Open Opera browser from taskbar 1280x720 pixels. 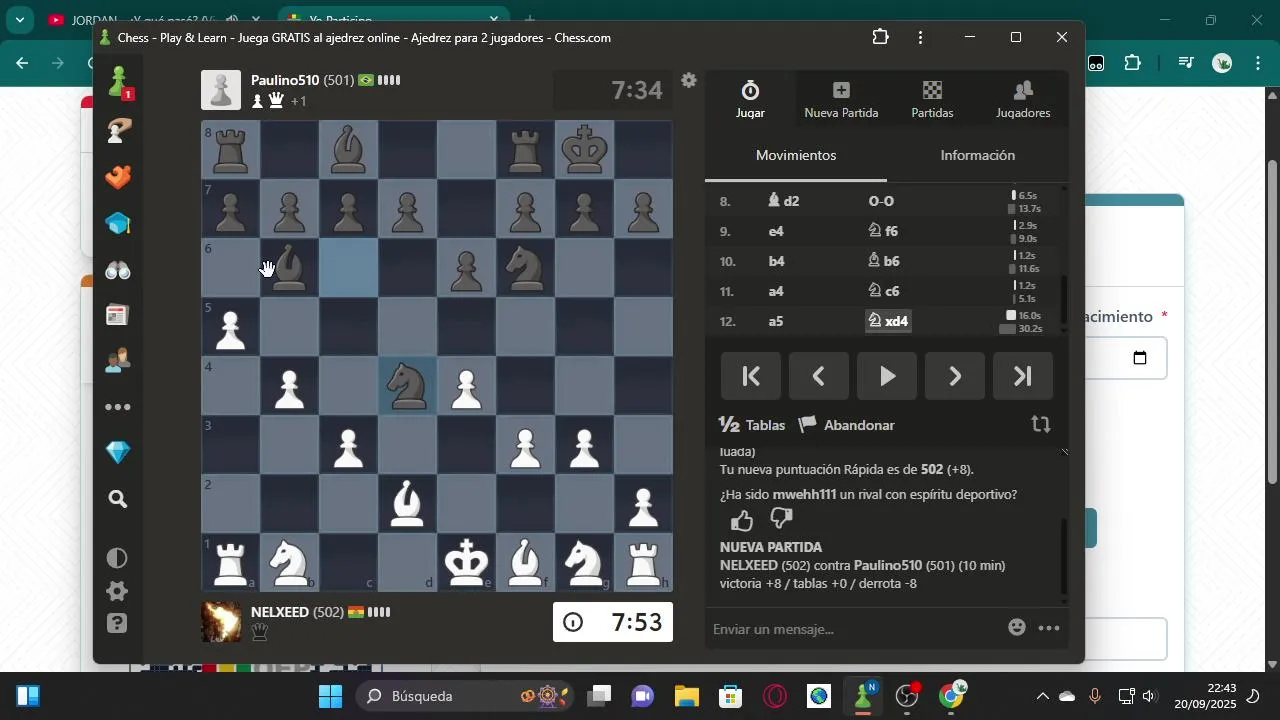pos(775,696)
